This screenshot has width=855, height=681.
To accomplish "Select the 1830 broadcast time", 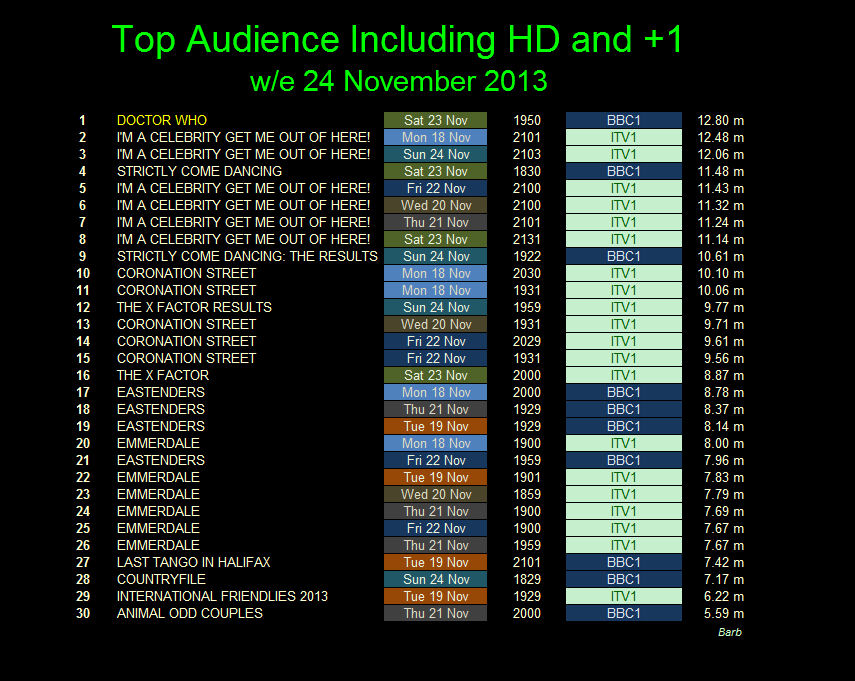I will click(526, 171).
